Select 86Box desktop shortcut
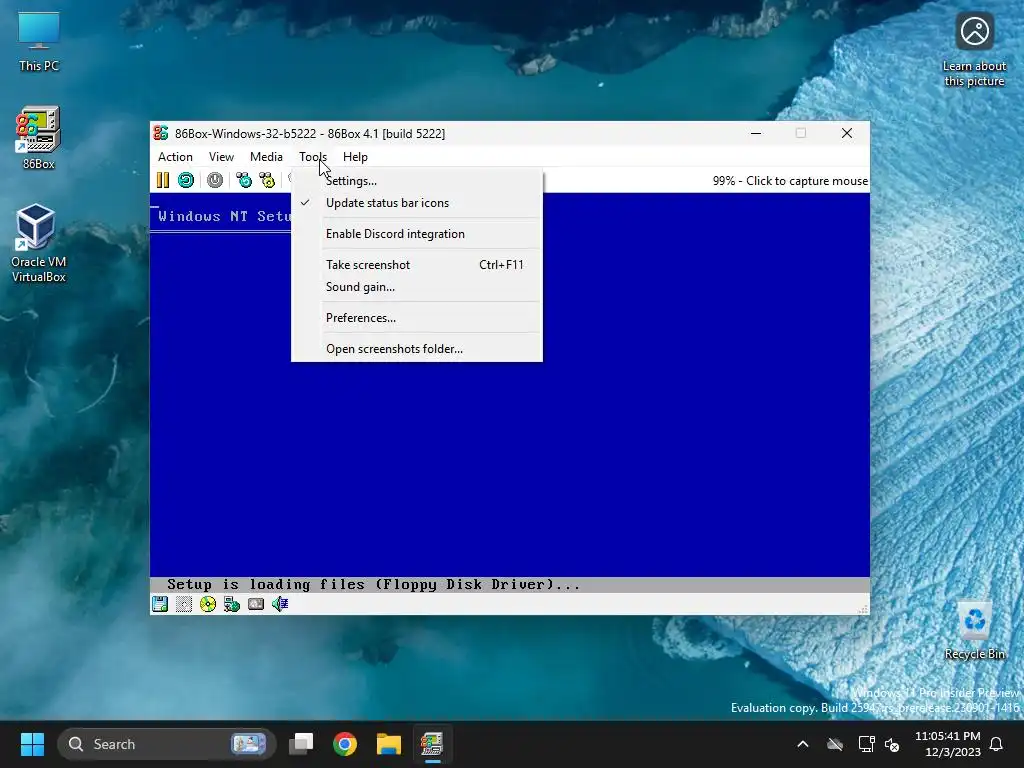 click(39, 138)
